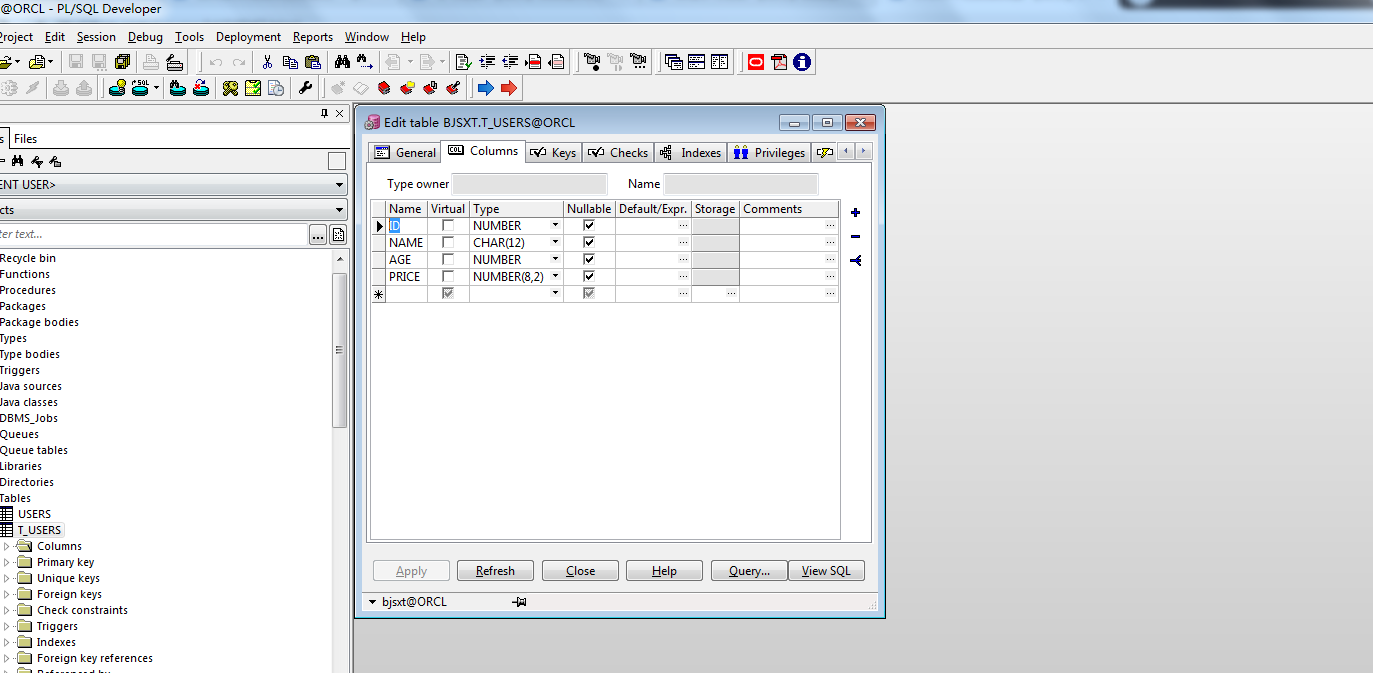
Task: Click the Close button in dialog
Action: pyautogui.click(x=580, y=571)
